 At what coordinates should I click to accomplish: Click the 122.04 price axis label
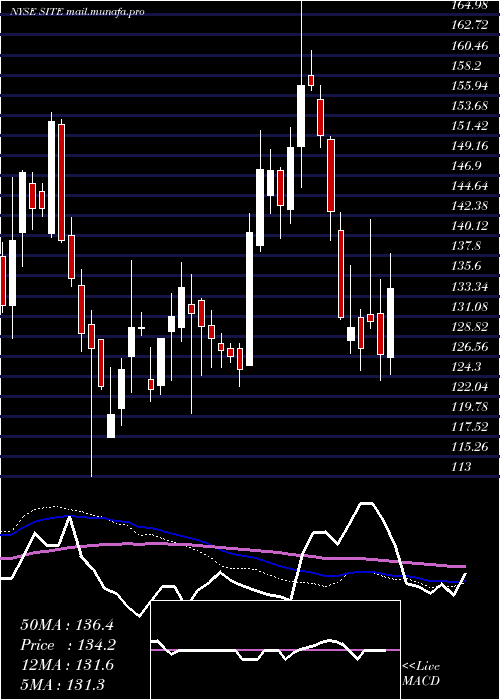click(470, 387)
